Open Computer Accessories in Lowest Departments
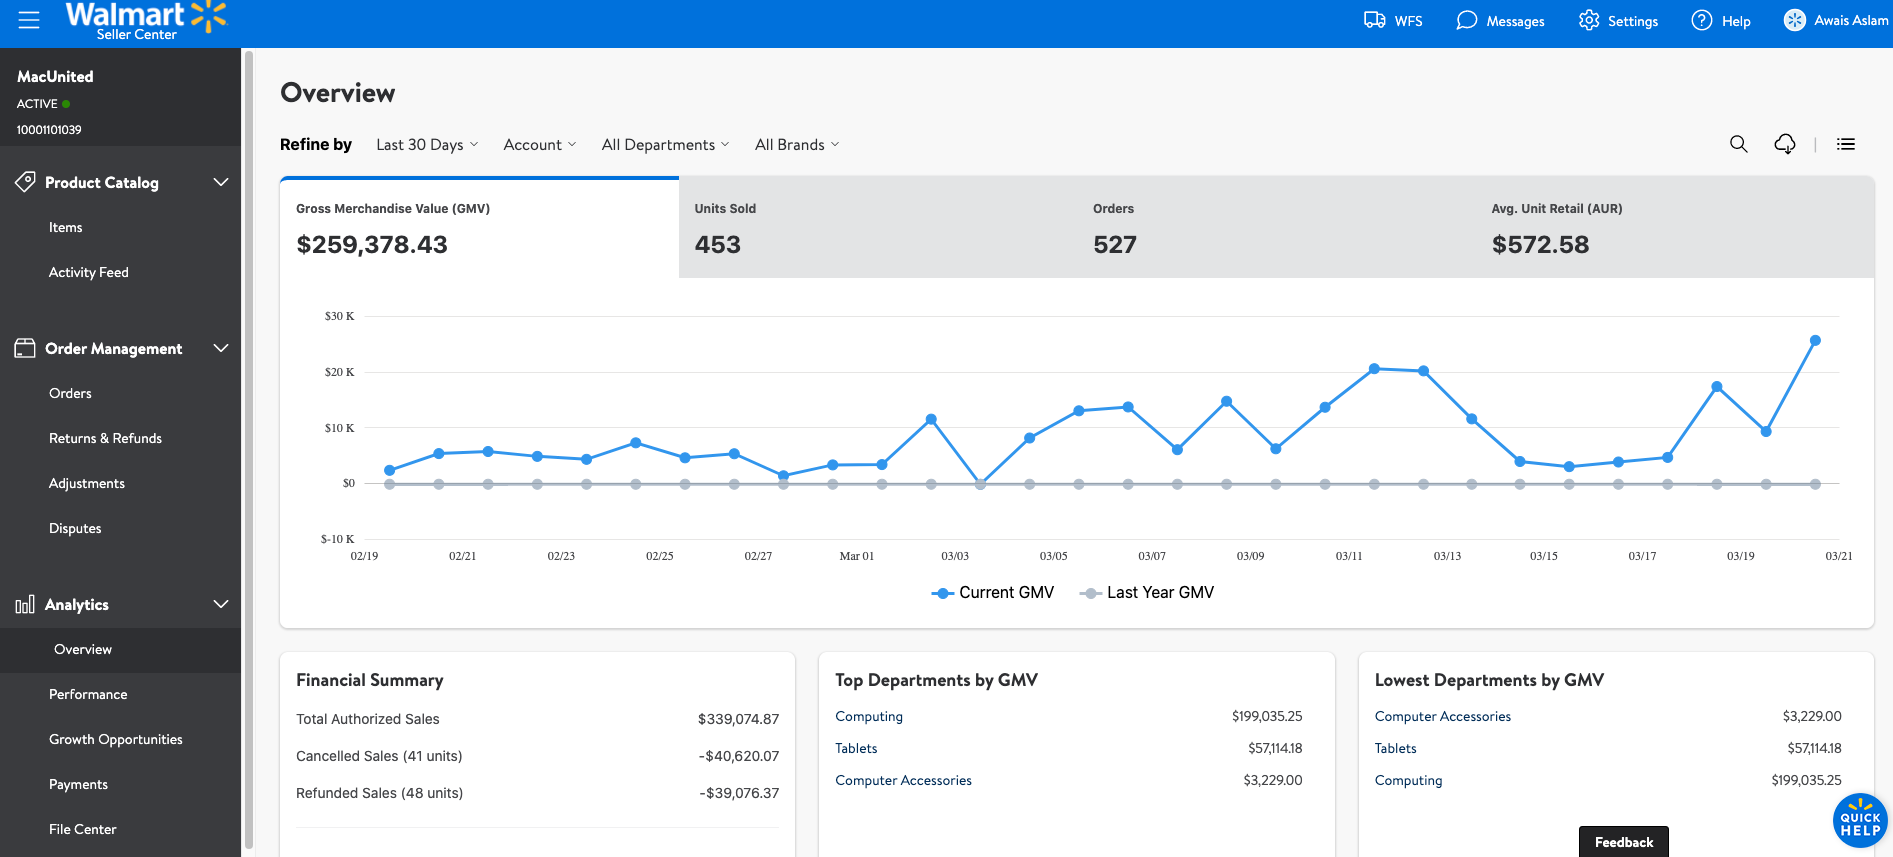The width and height of the screenshot is (1893, 857). click(1443, 717)
